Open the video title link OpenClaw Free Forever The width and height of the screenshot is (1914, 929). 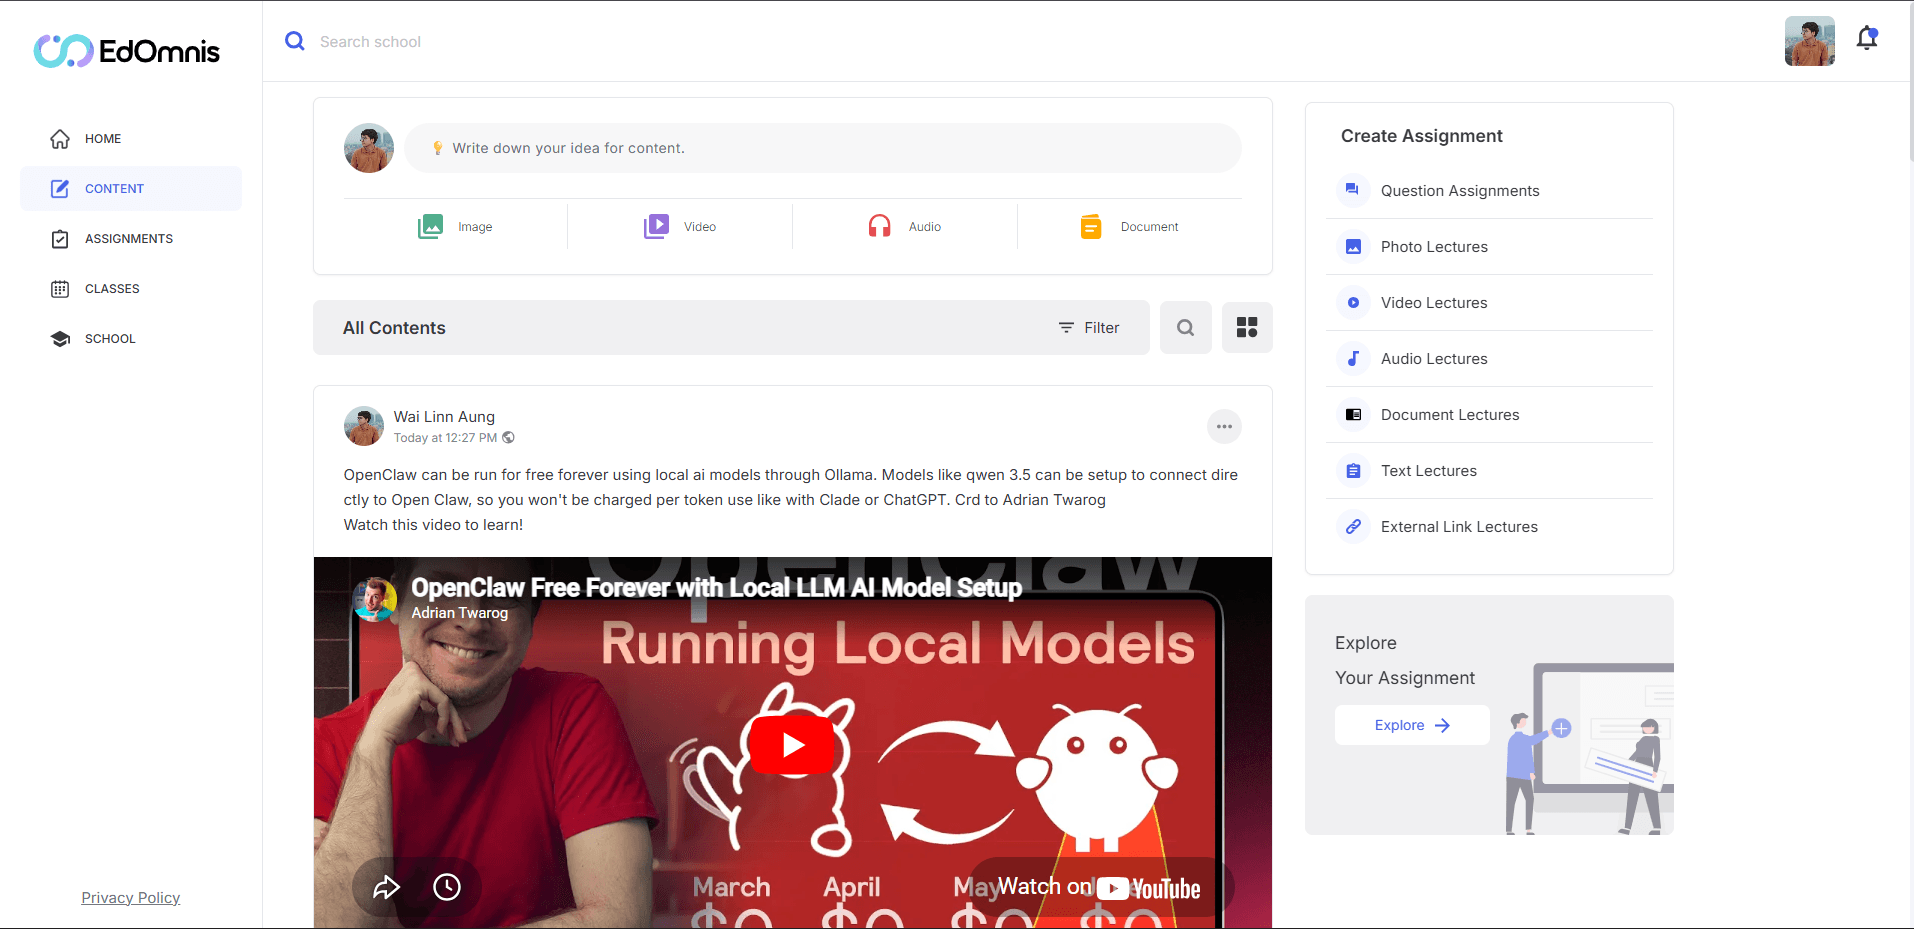[717, 588]
